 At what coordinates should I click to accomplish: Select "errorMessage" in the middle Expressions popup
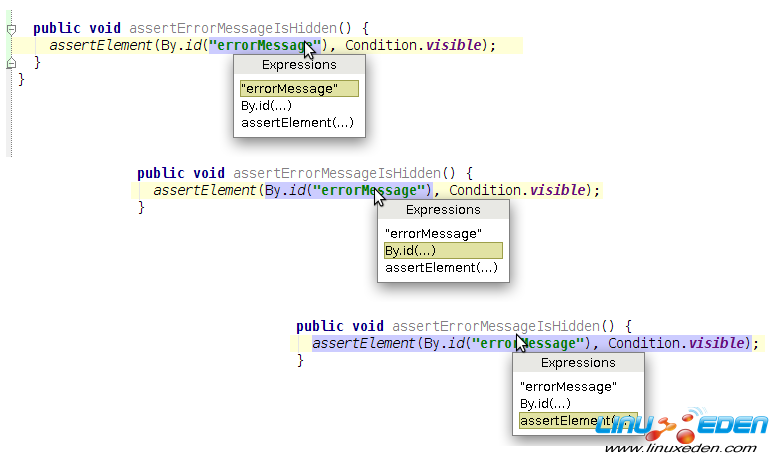click(x=432, y=233)
